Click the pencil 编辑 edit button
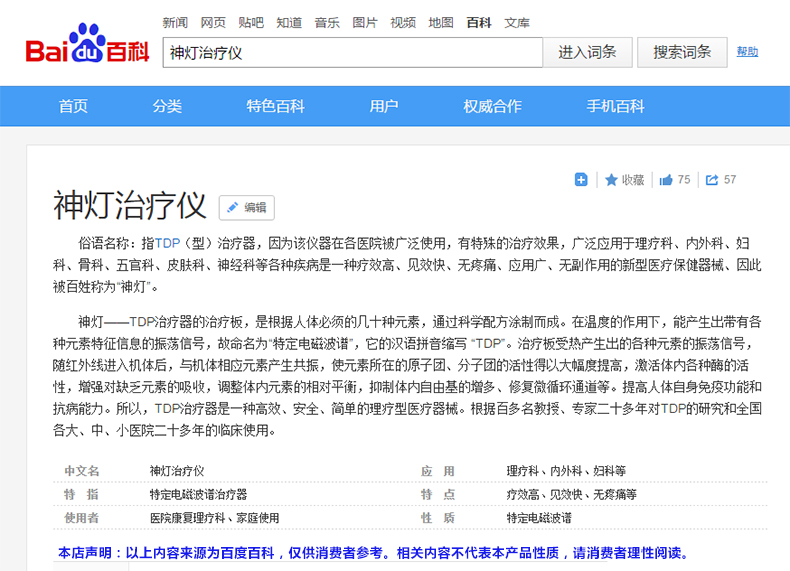This screenshot has width=790, height=571. [x=247, y=208]
